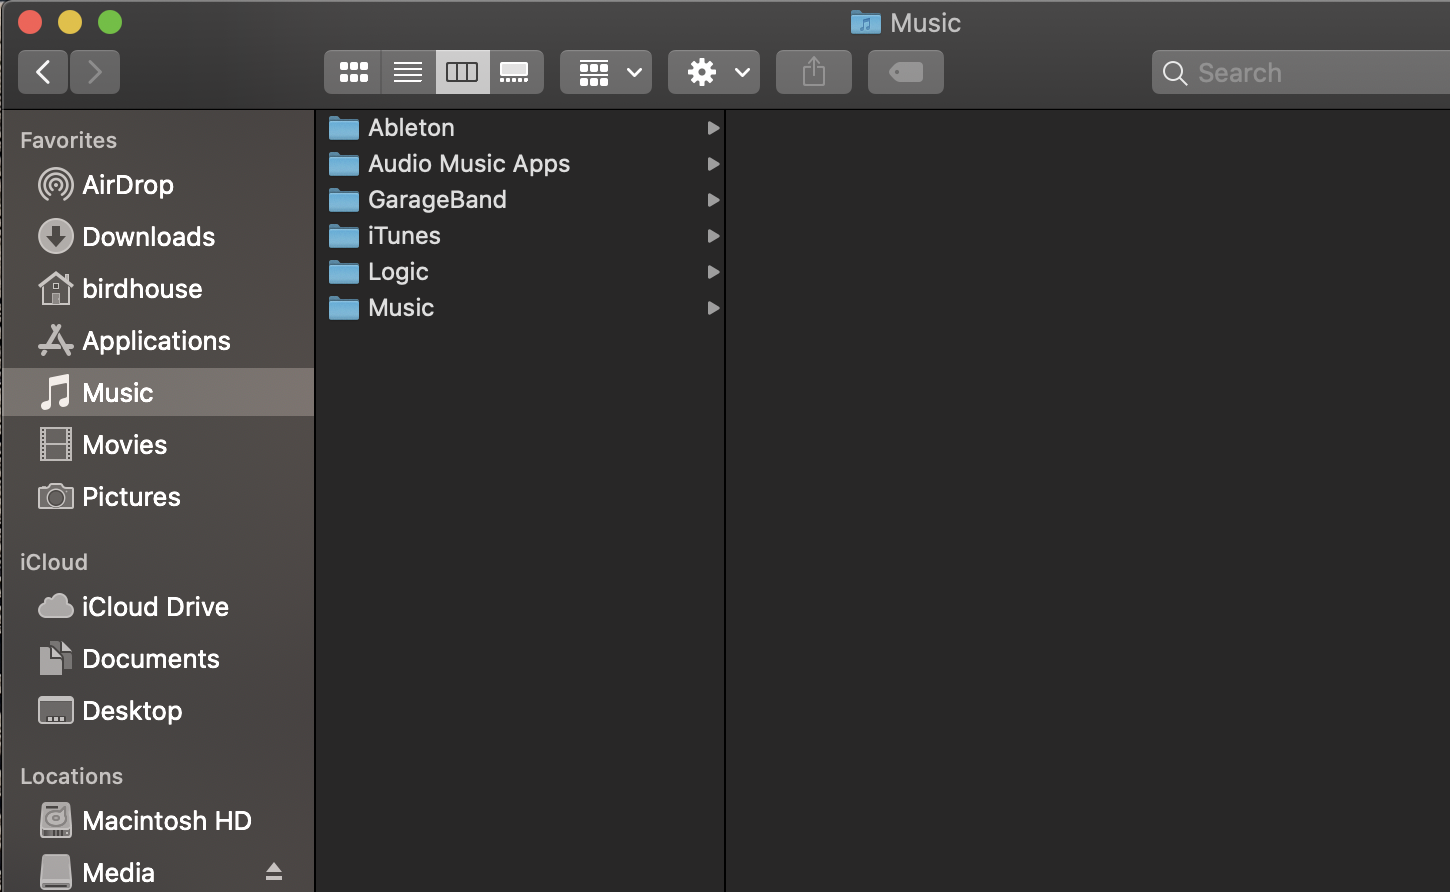1450x892 pixels.
Task: Open Applications in sidebar
Action: point(158,341)
